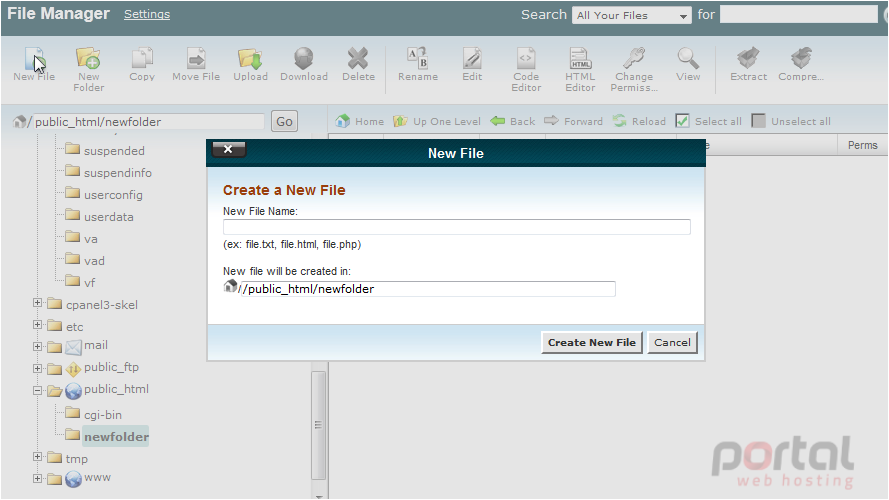The height and width of the screenshot is (500, 889).
Task: Navigate Forward in file list
Action: click(x=573, y=121)
